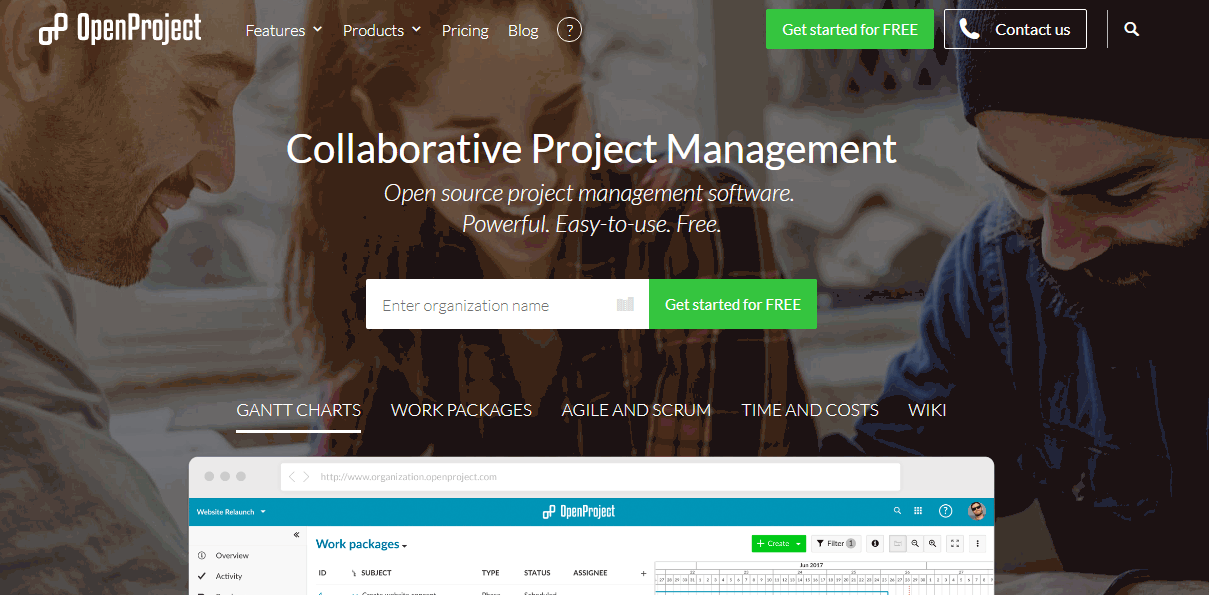Click the ASSIGNEE column header
Viewport: 1209px width, 595px height.
(x=590, y=573)
